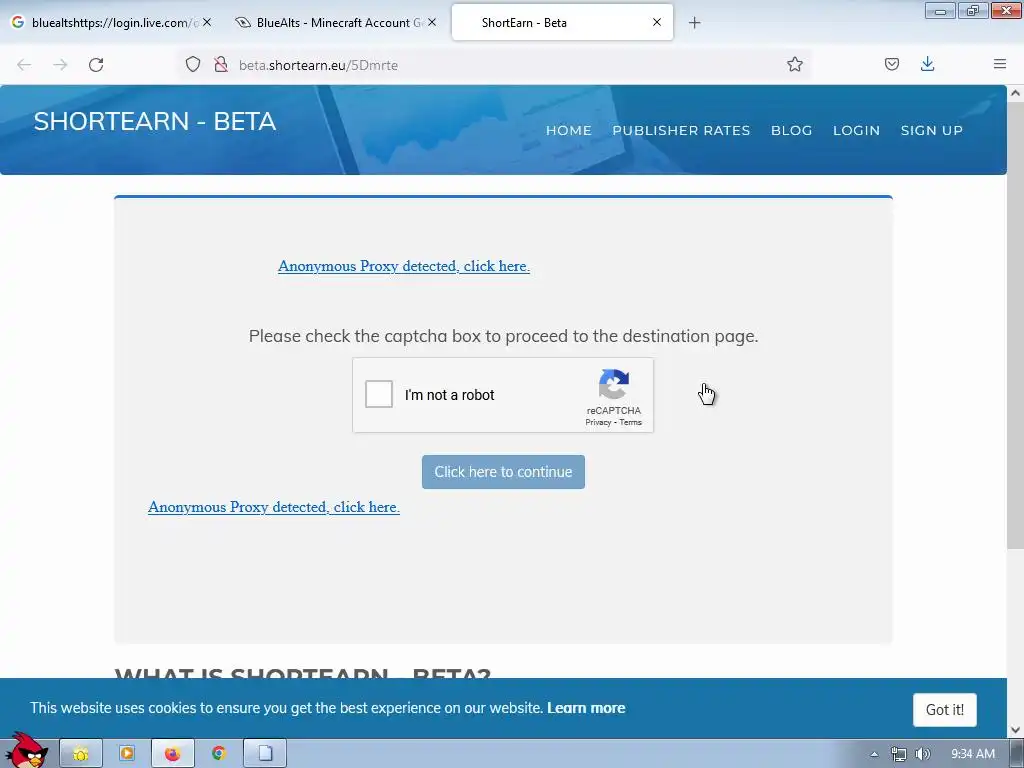Click the address bar URL field
This screenshot has width=1024, height=768.
(x=496, y=65)
